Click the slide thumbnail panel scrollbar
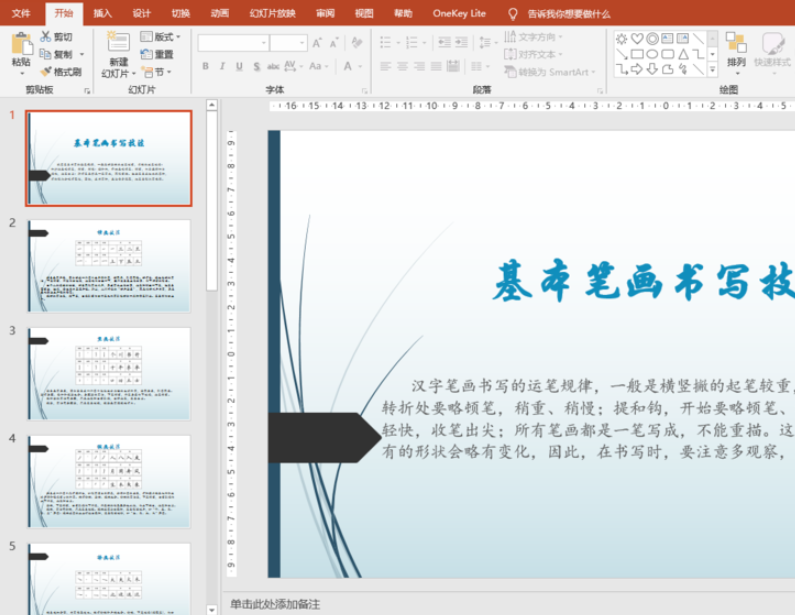795x615 pixels. point(211,200)
